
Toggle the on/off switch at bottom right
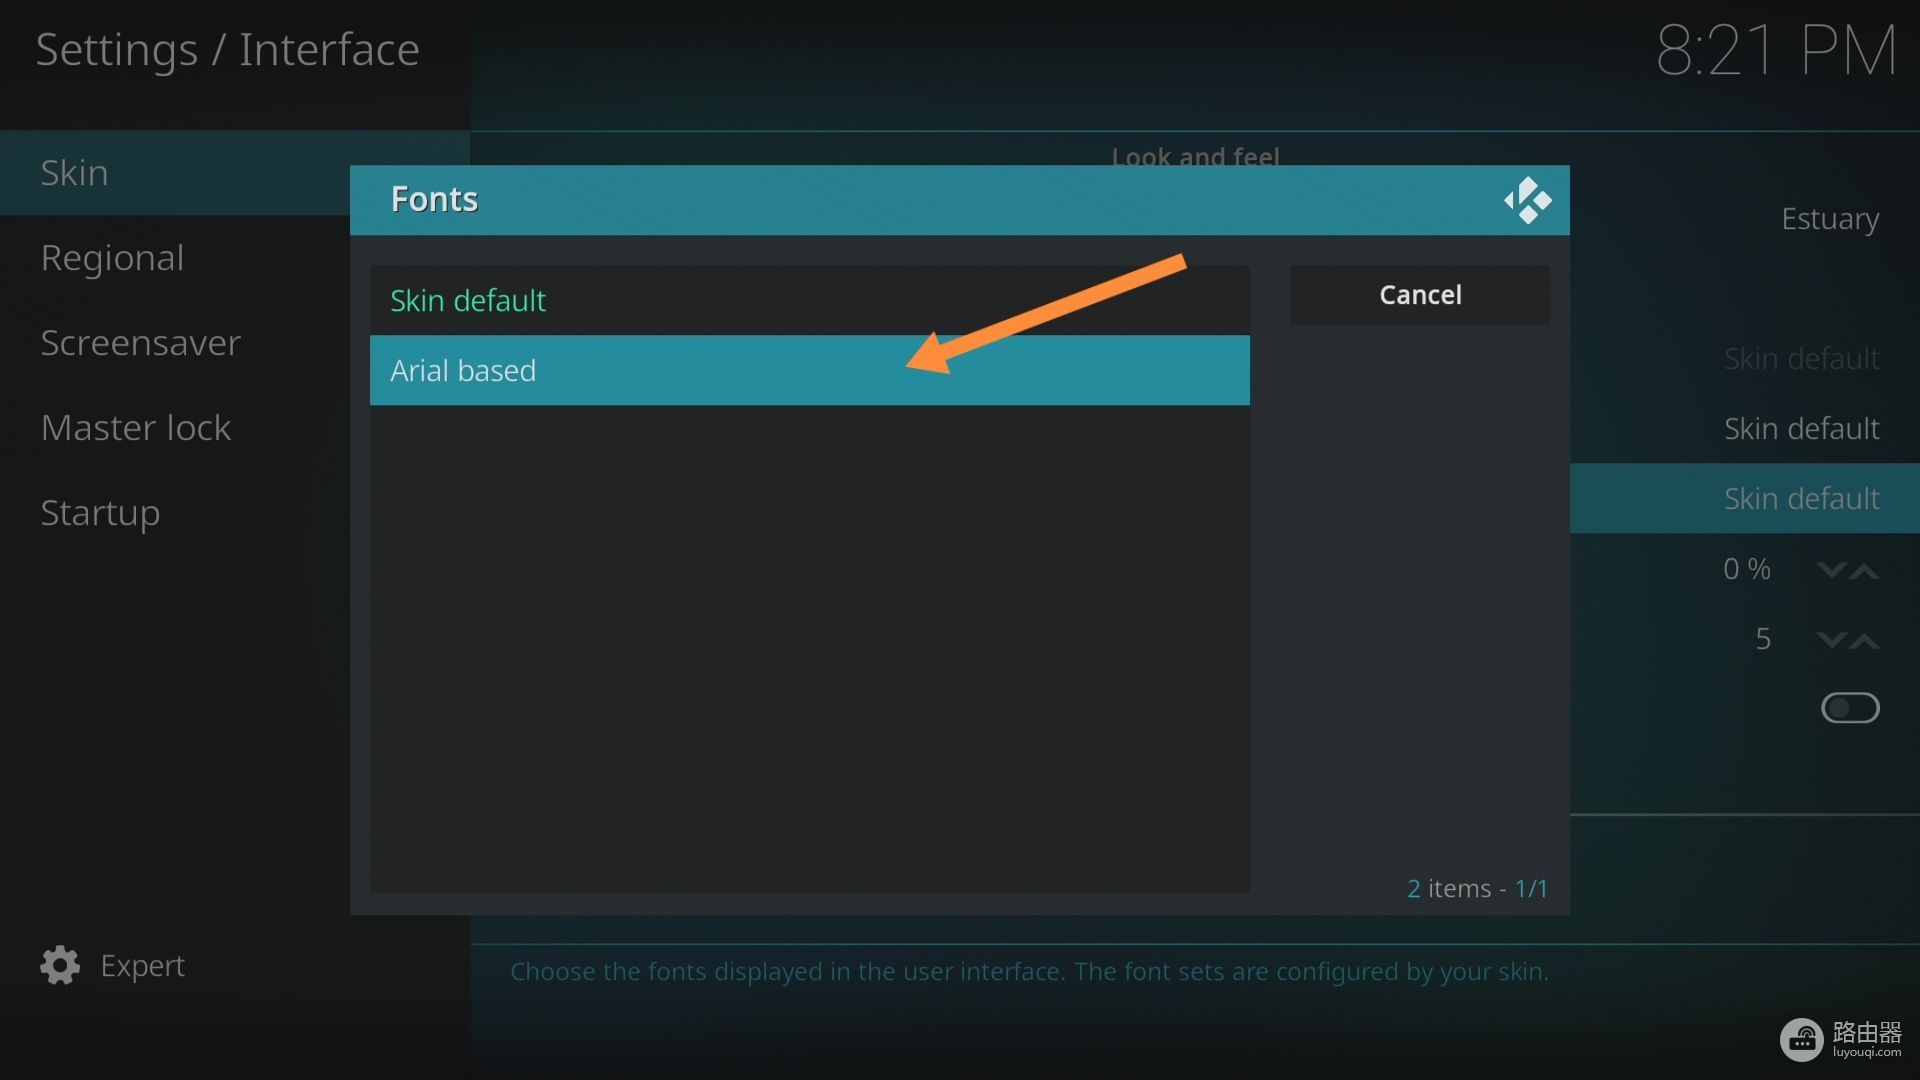tap(1849, 708)
